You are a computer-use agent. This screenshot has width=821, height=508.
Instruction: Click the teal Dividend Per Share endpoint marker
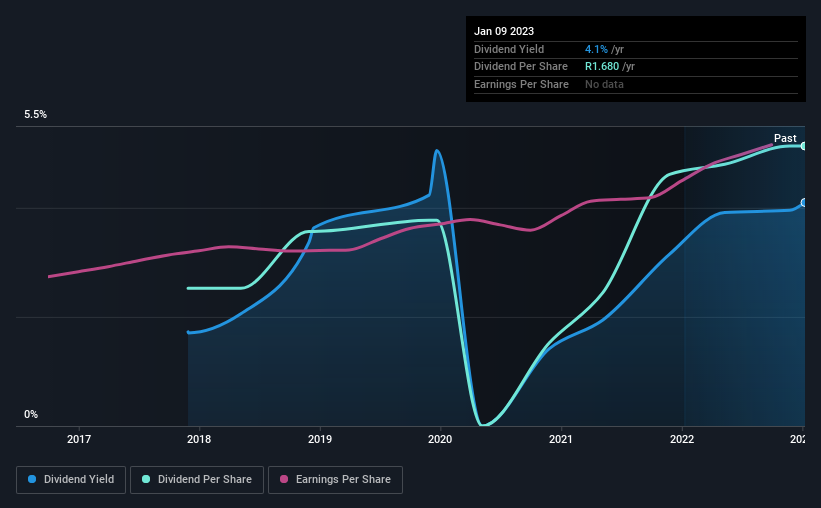pos(804,146)
